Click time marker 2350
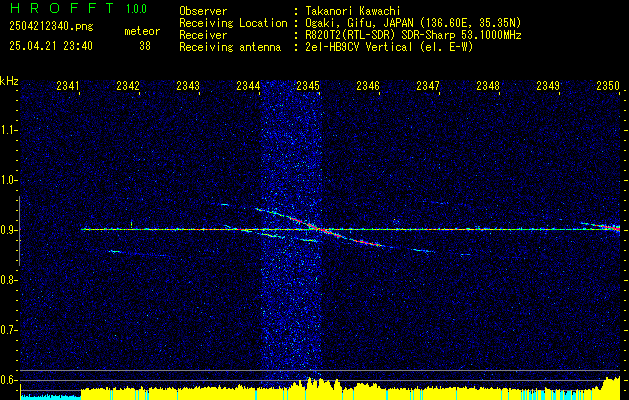Screen dimensions: 629x400 [608, 85]
